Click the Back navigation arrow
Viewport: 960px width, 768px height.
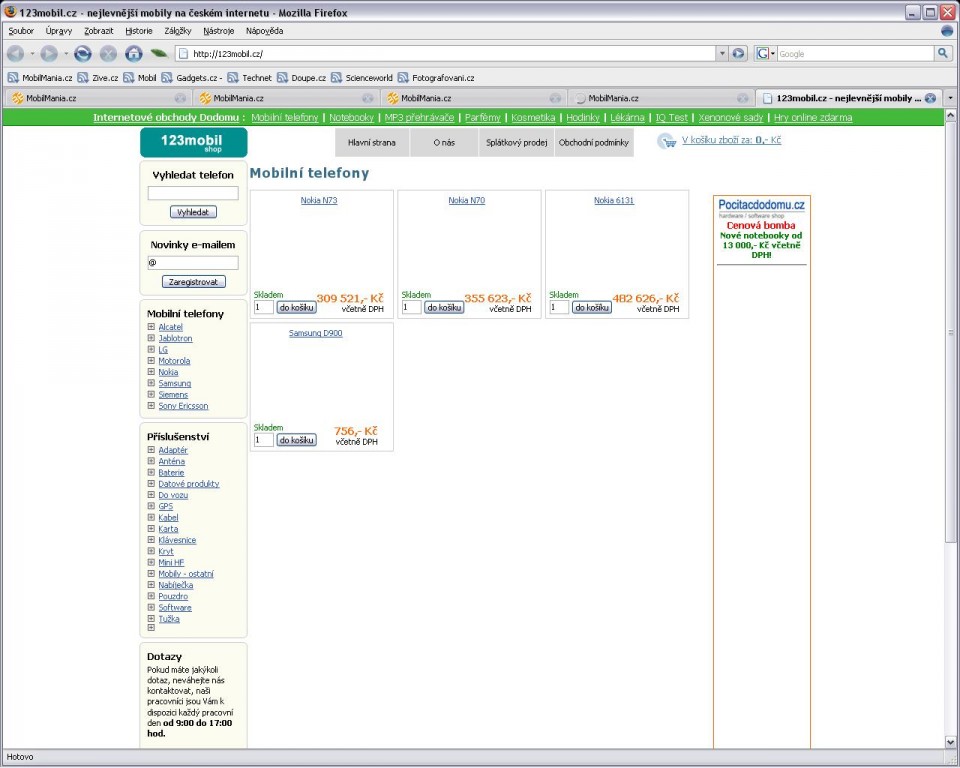pos(15,54)
